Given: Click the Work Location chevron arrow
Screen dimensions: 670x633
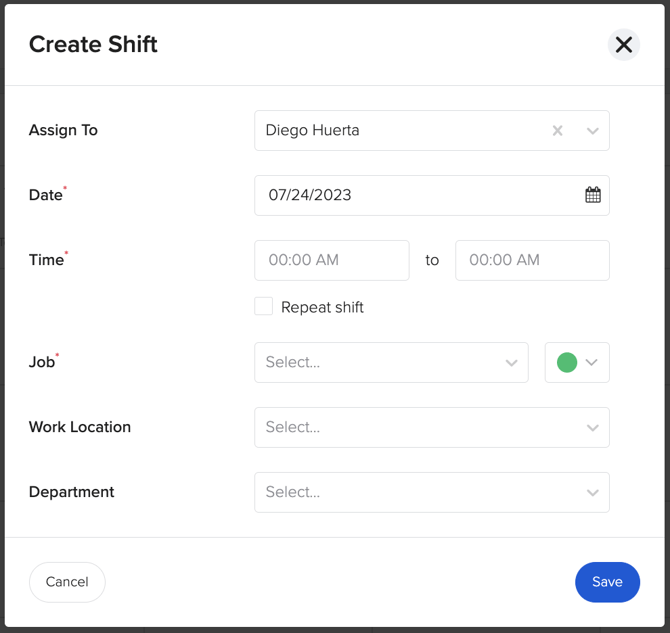Looking at the screenshot, I should (592, 428).
